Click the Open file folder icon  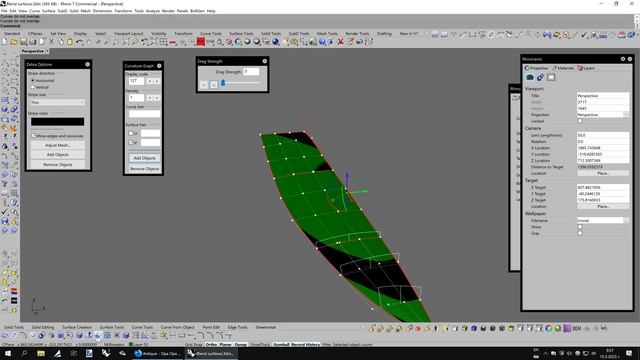(14, 42)
